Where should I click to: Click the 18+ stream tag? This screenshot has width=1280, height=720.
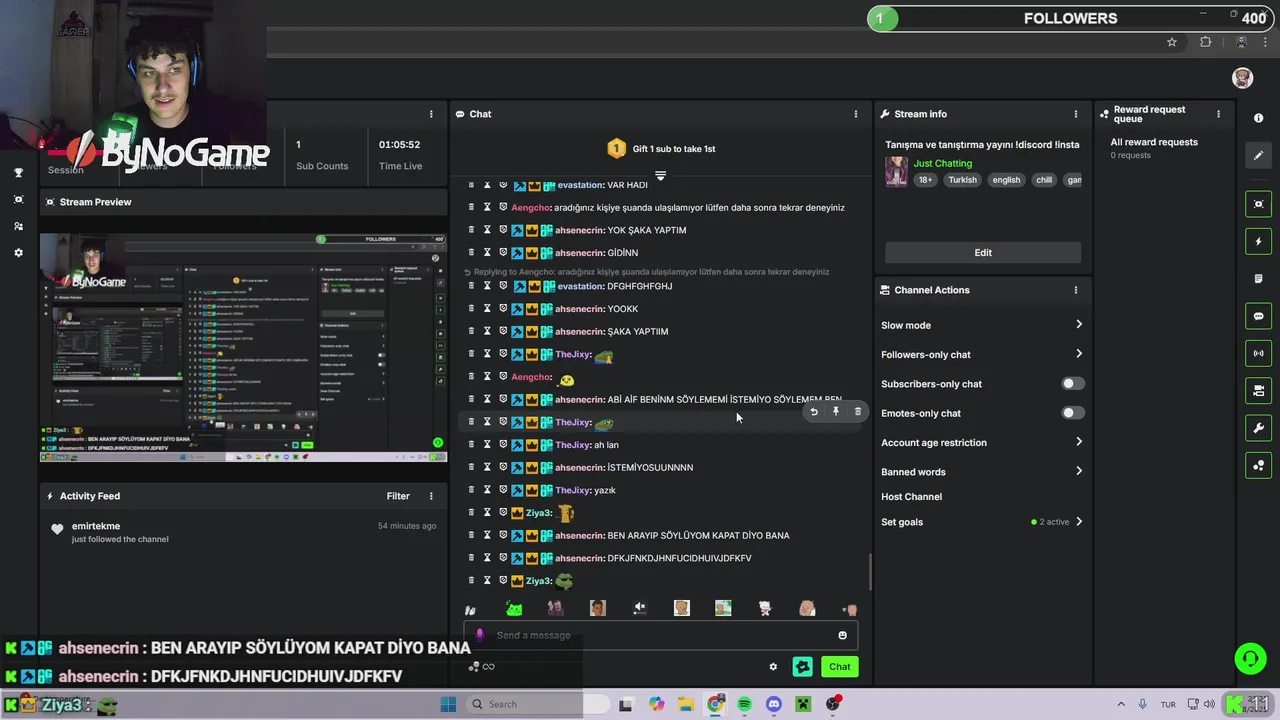click(x=925, y=180)
